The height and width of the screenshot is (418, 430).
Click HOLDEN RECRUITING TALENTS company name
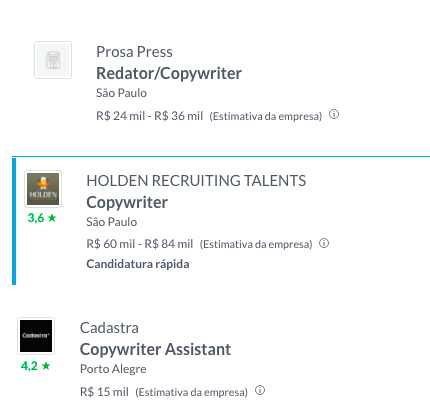pos(196,181)
